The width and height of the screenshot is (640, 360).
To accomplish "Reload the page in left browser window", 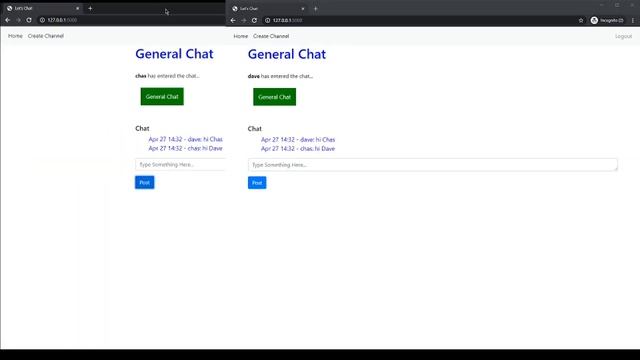I will (x=29, y=20).
